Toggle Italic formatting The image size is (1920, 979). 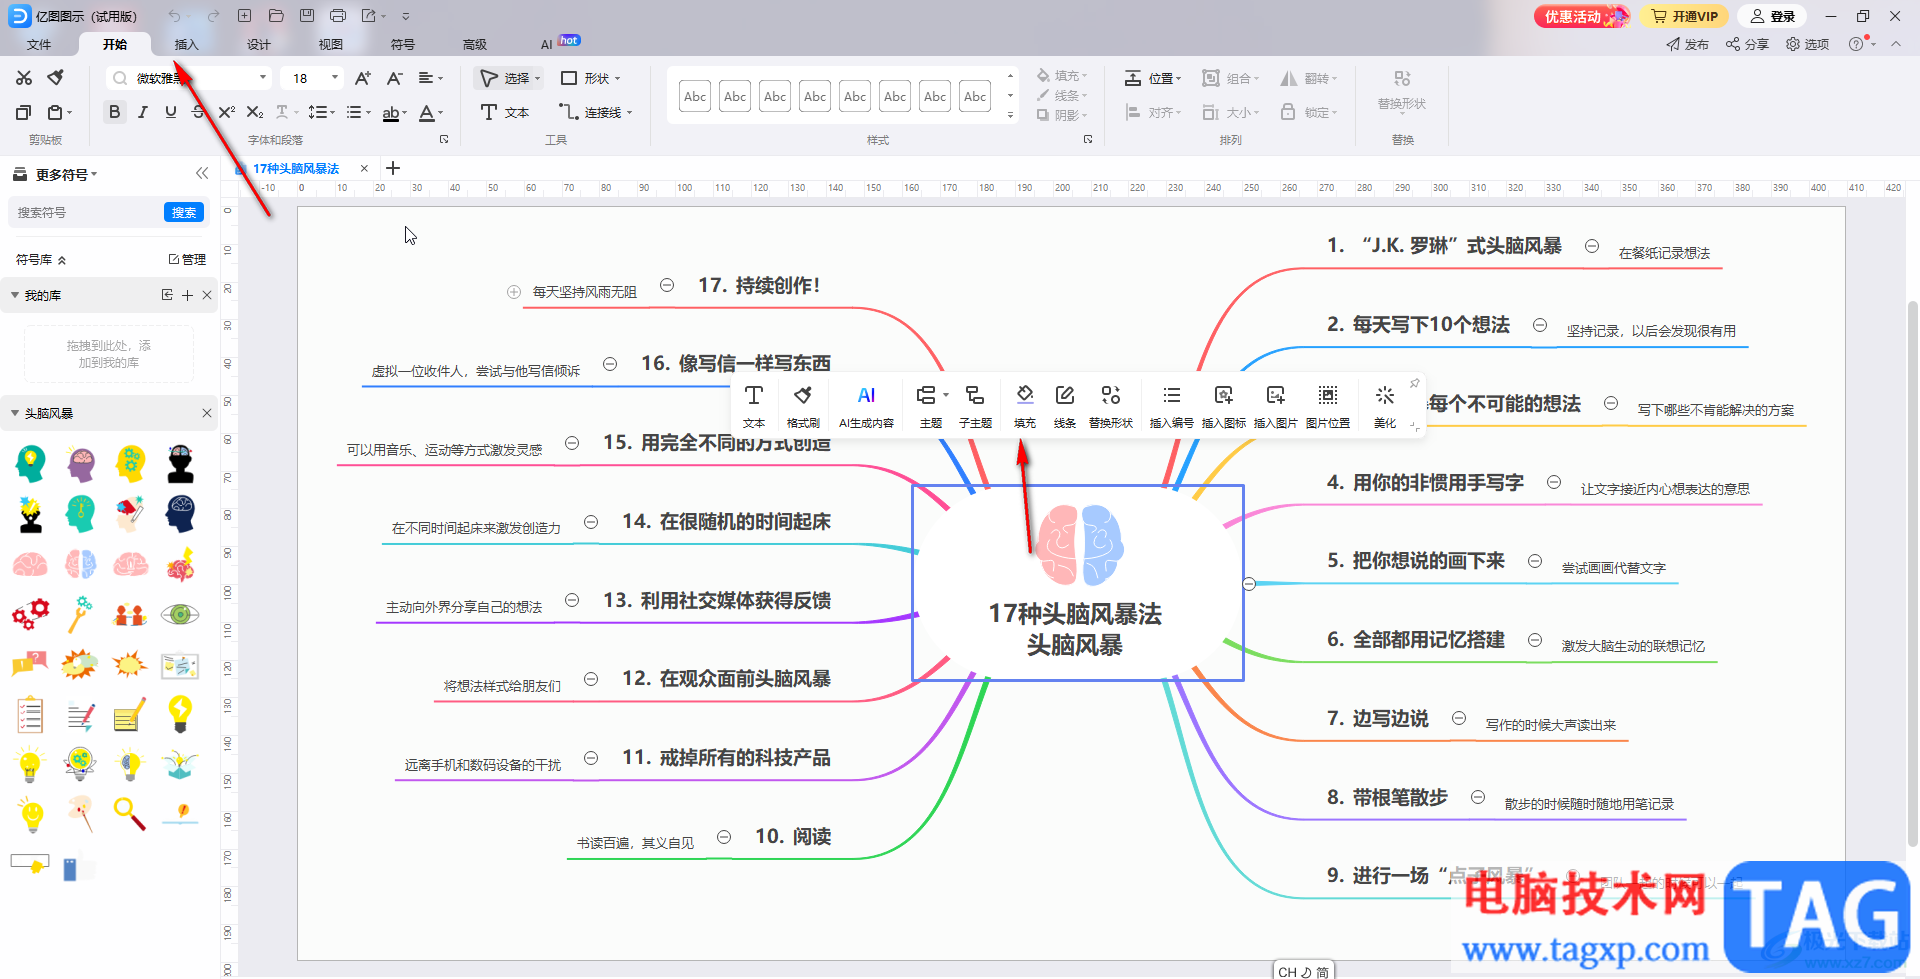(x=143, y=112)
